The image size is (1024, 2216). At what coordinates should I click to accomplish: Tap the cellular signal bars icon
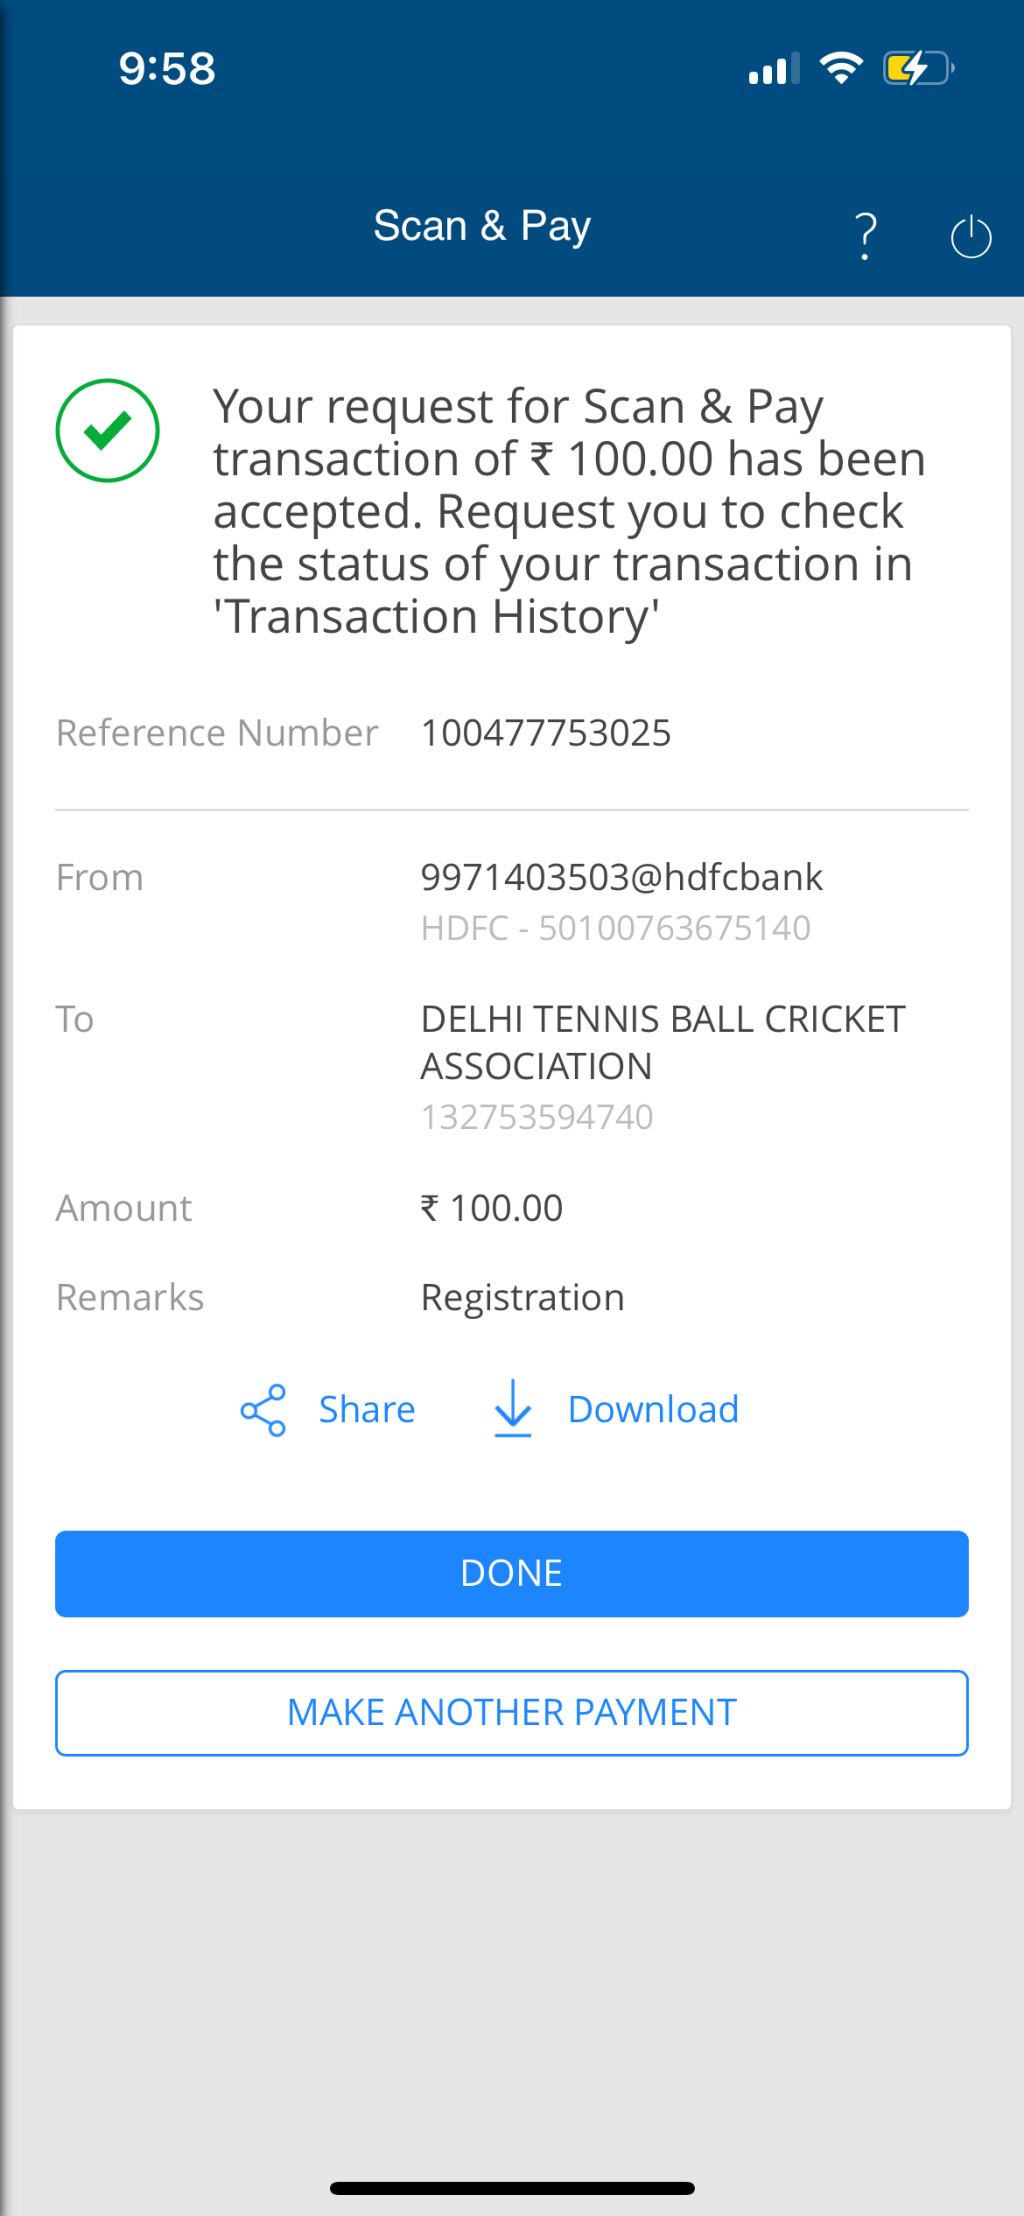(x=774, y=69)
